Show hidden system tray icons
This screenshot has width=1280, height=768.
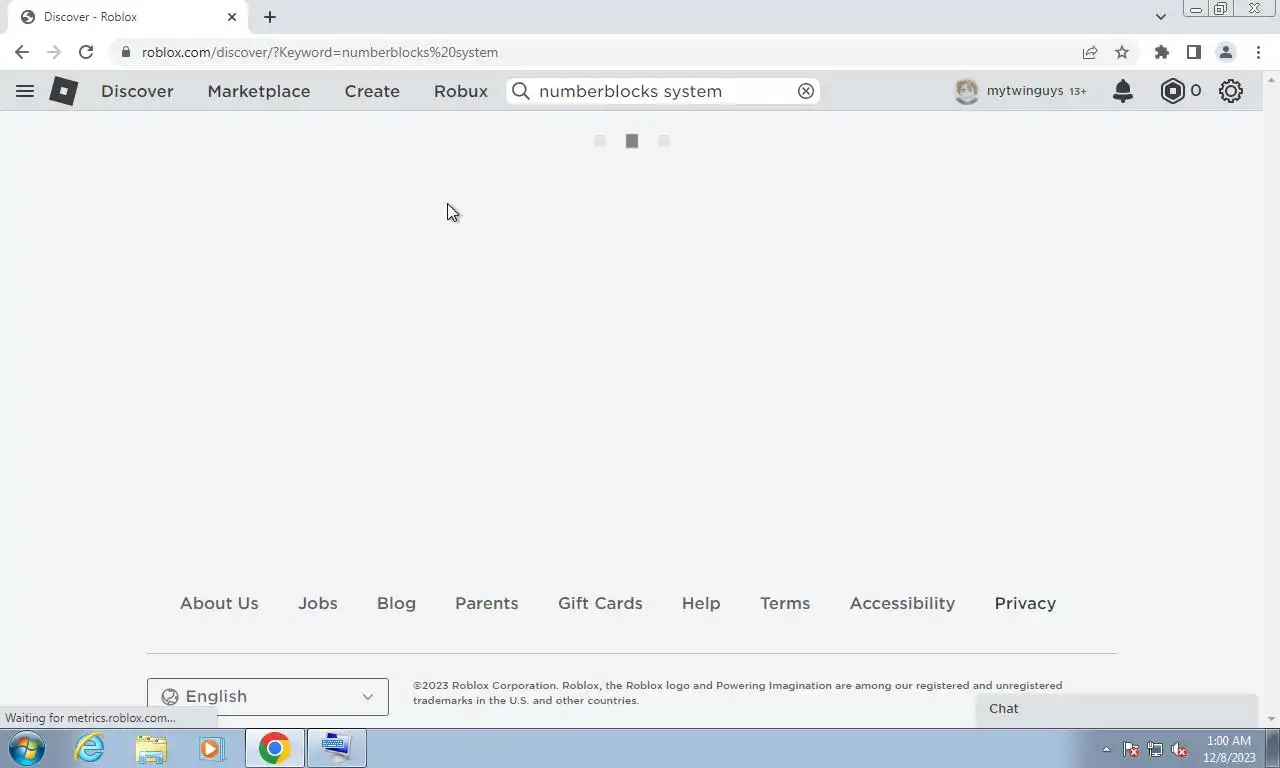(1106, 749)
